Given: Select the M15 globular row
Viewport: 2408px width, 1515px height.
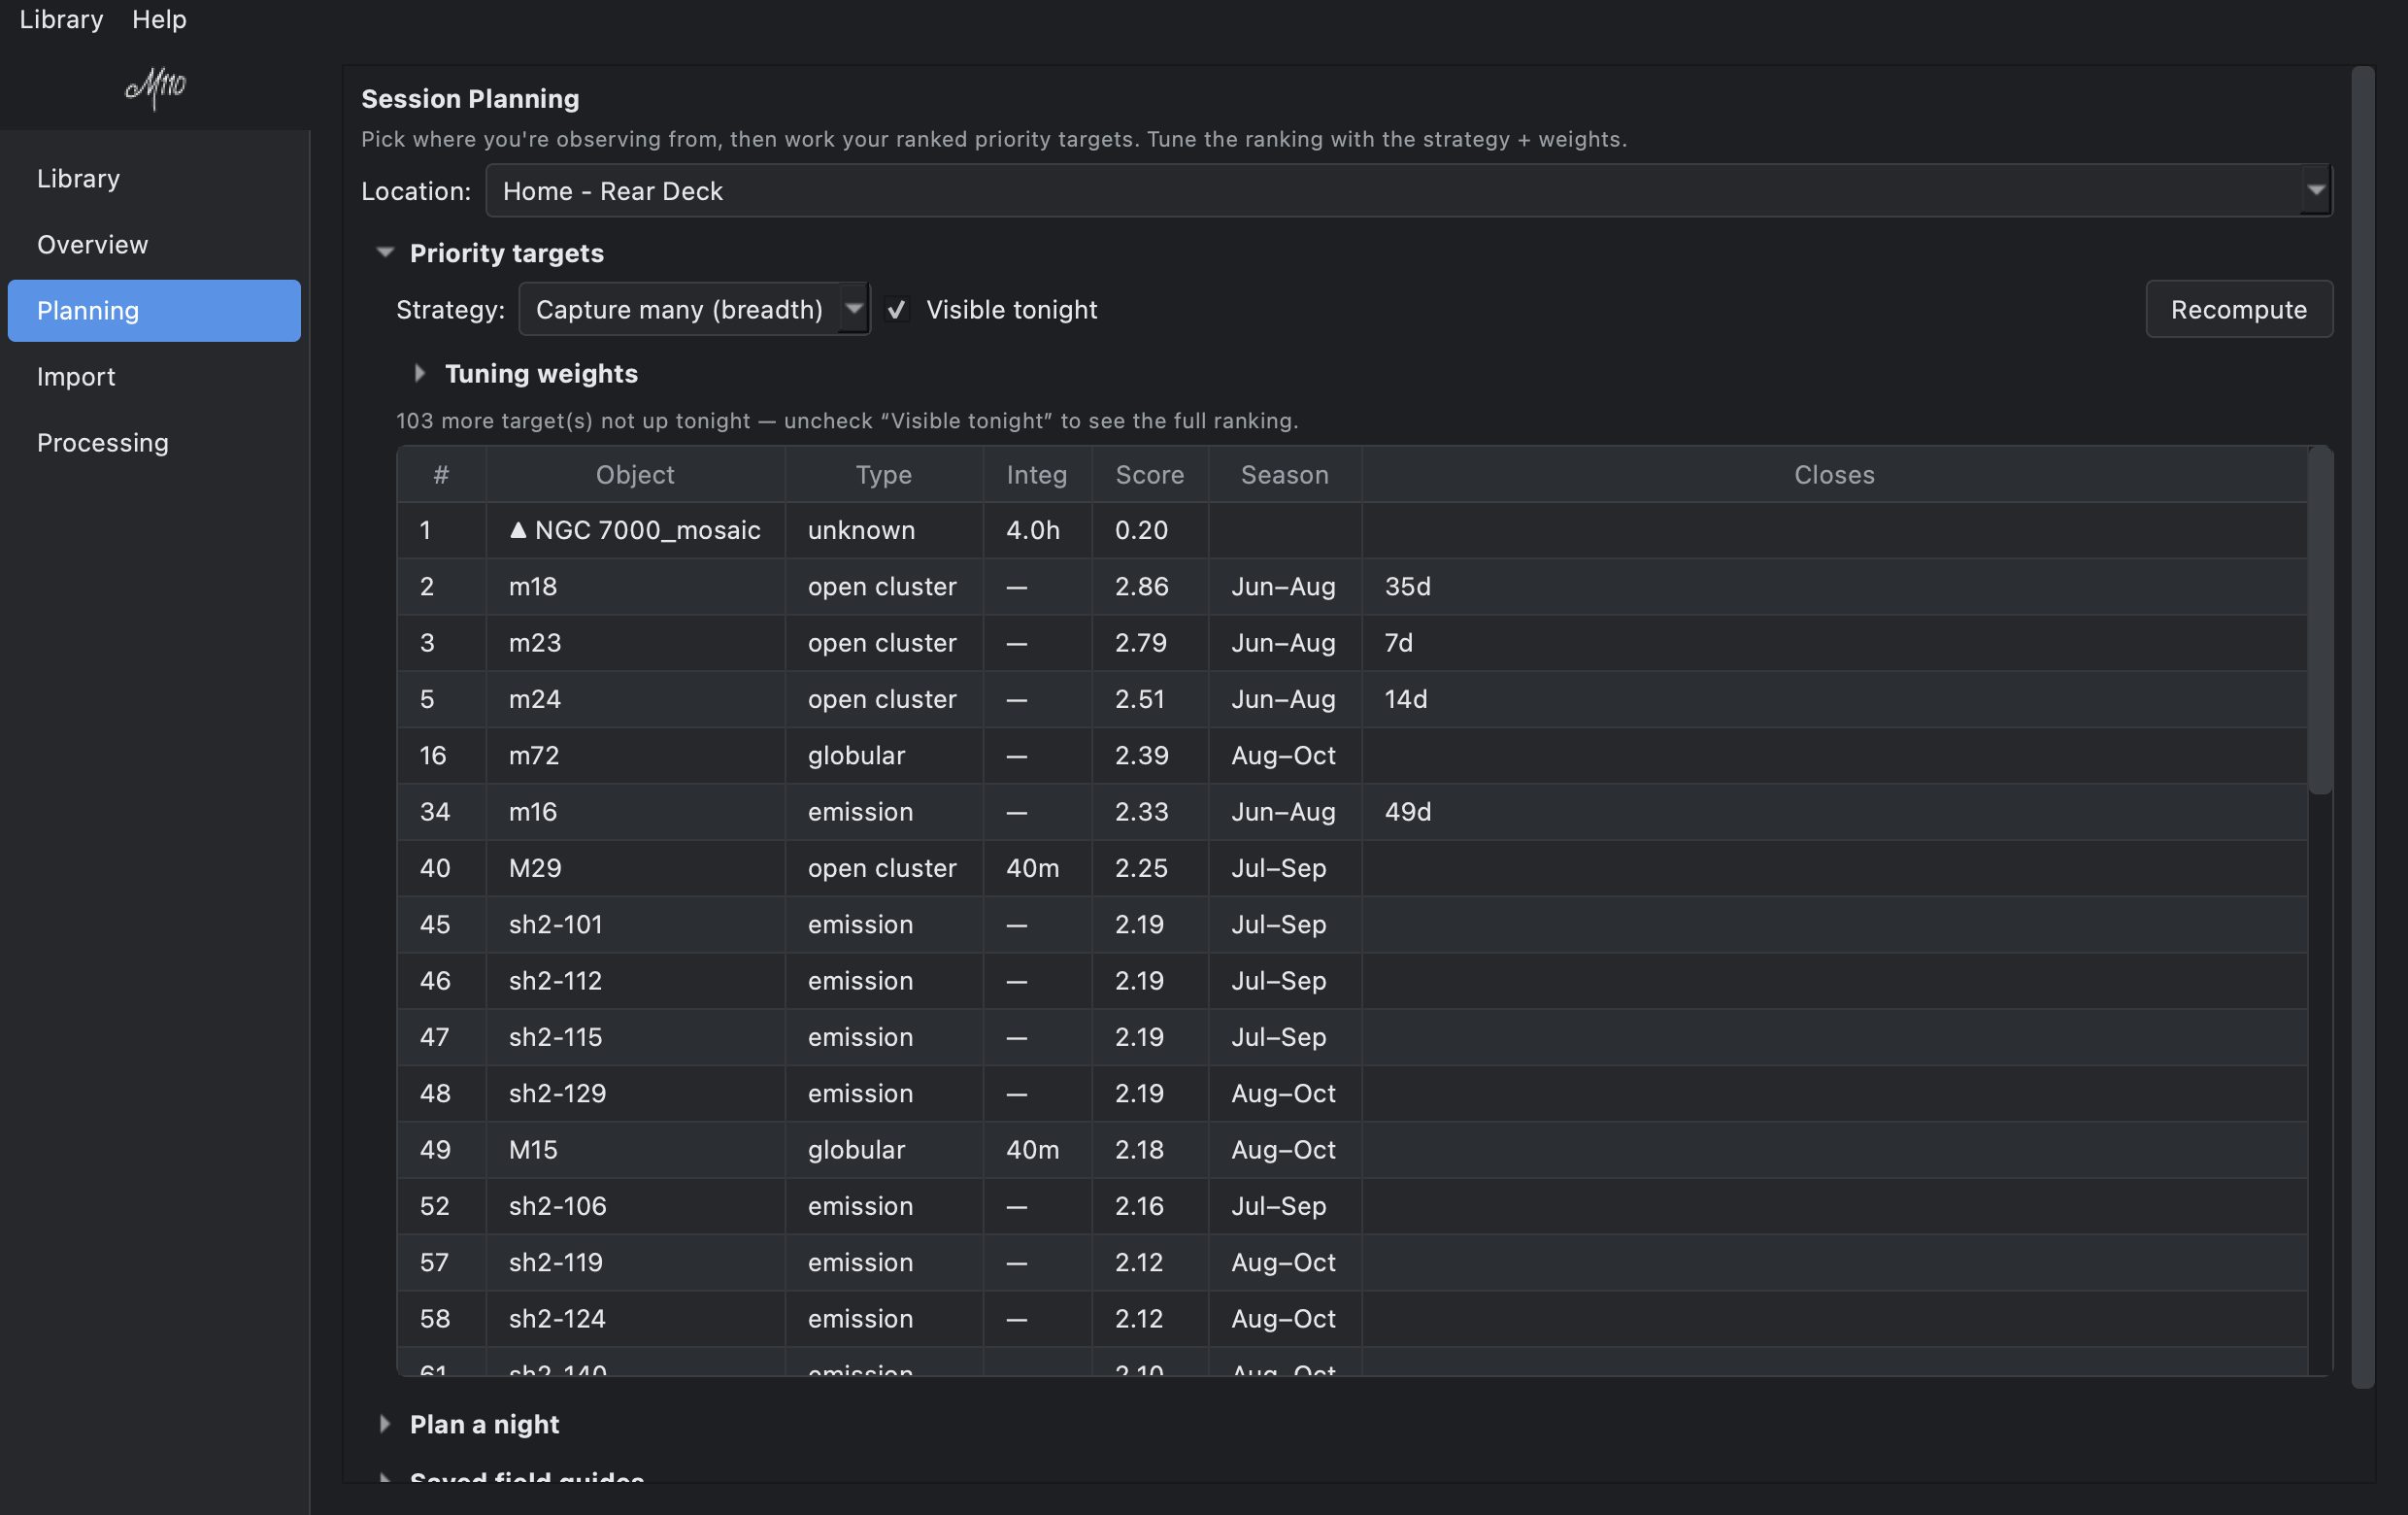Looking at the screenshot, I should [x=1352, y=1150].
